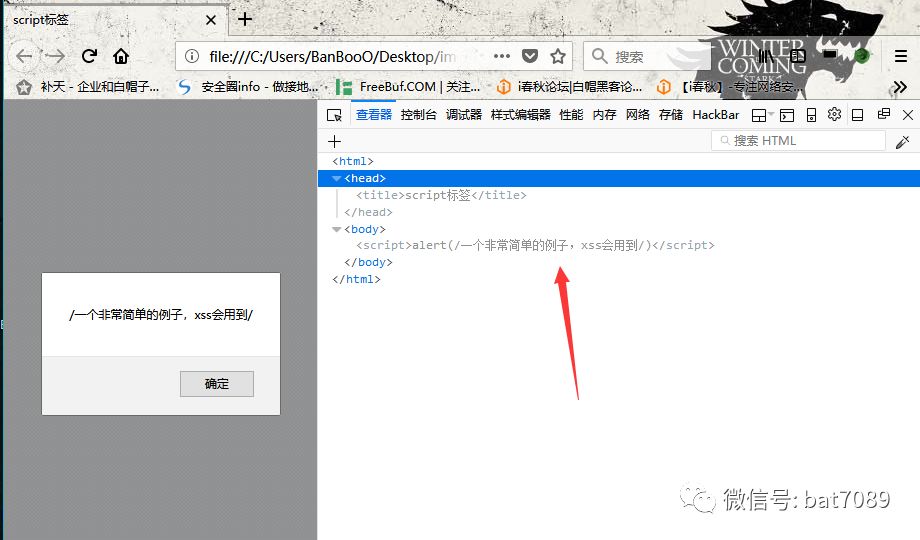This screenshot has height=540, width=920.
Task: Open the FreeBuf.COM bookmark
Action: pyautogui.click(x=409, y=87)
